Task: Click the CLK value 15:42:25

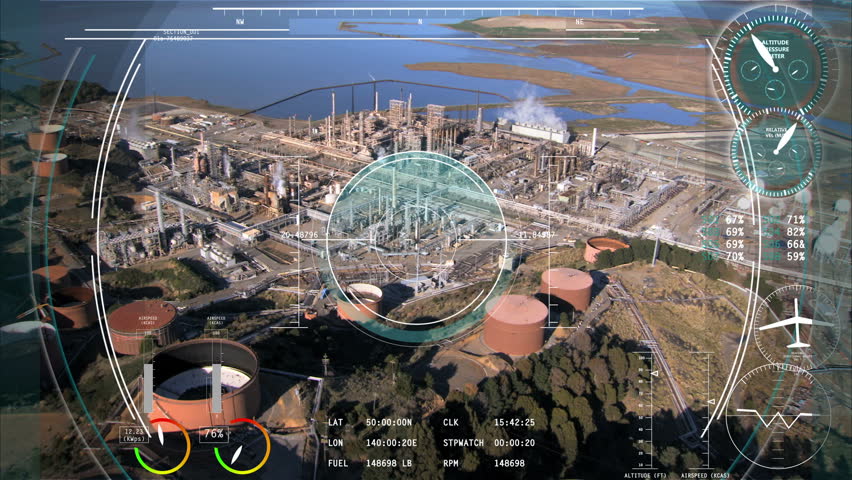Action: pyautogui.click(x=514, y=422)
